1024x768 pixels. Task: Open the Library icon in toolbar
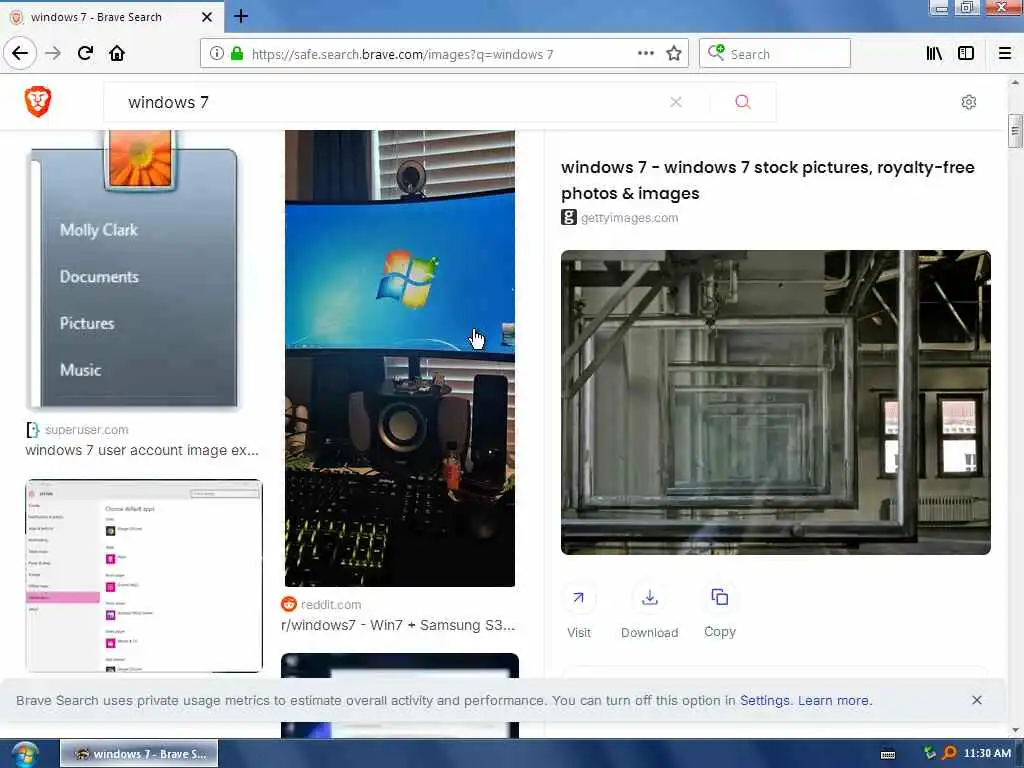point(934,54)
